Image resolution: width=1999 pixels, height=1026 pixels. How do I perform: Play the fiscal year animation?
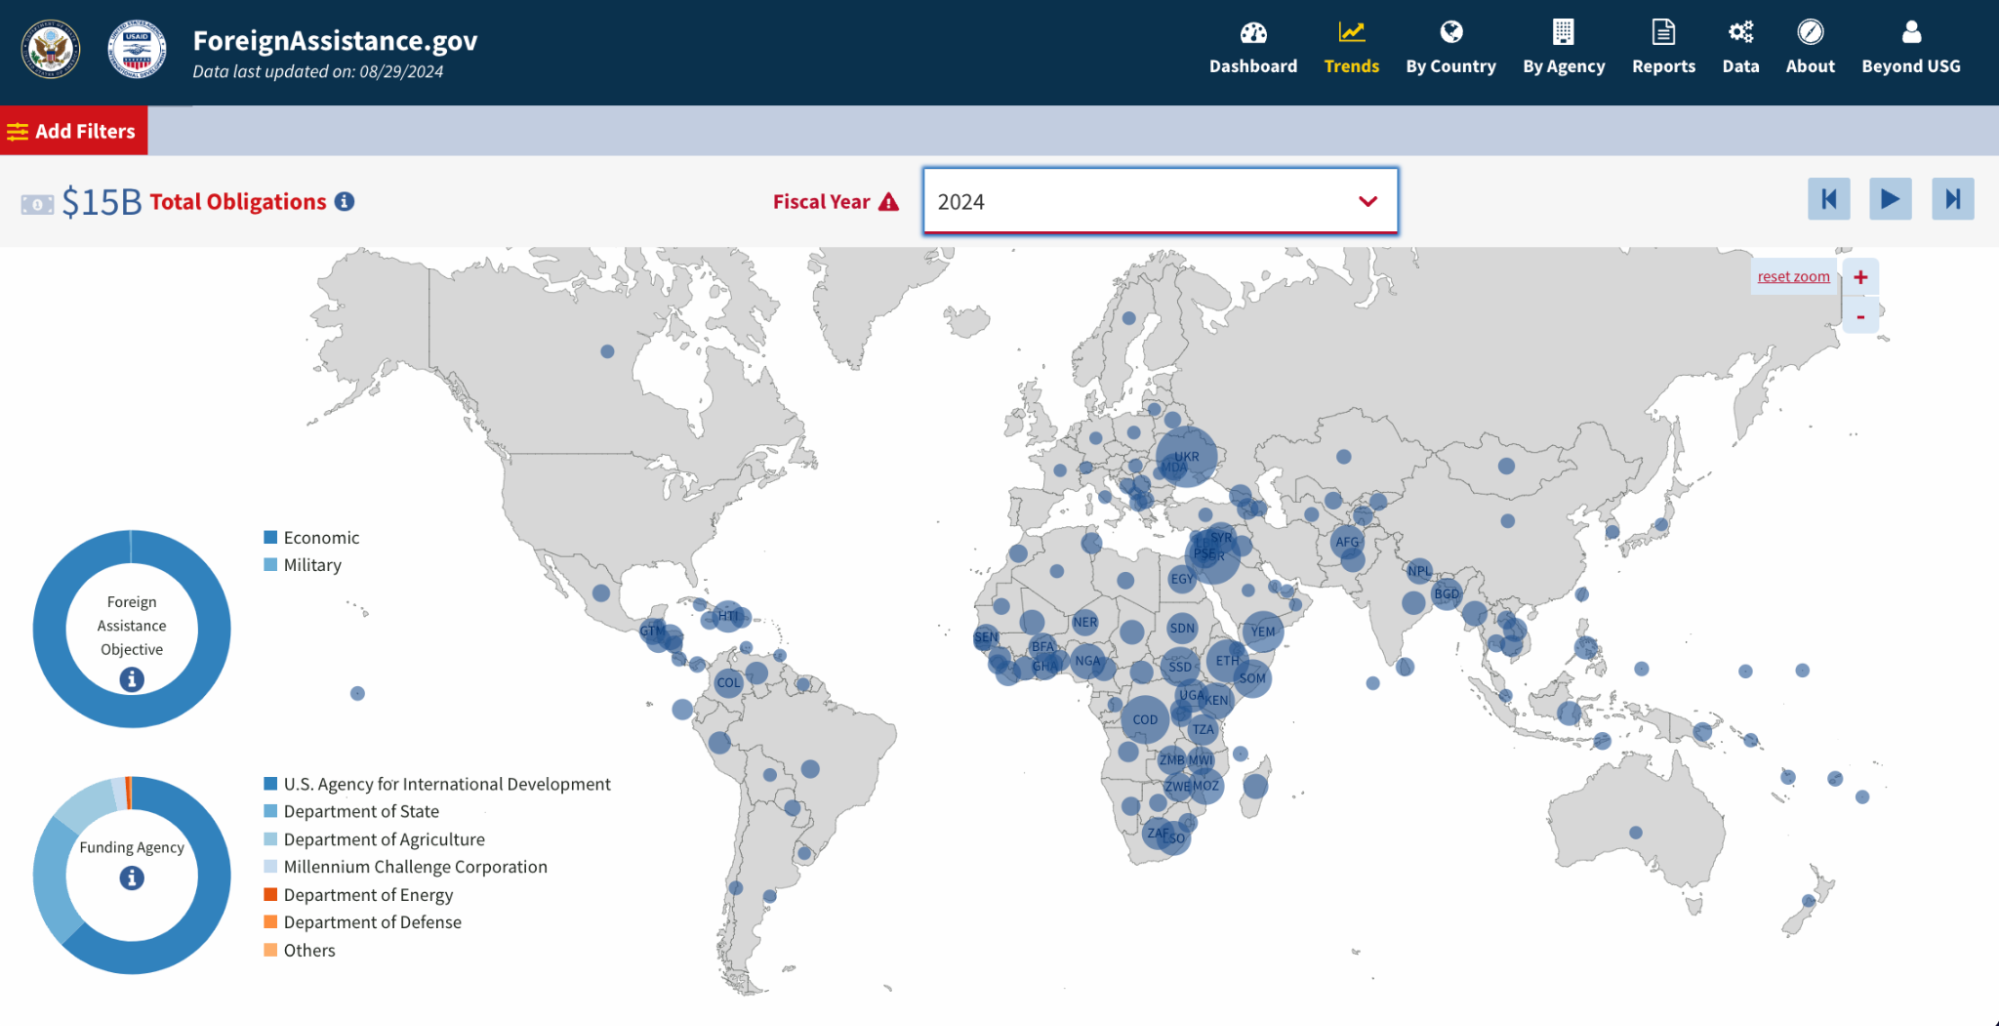click(x=1890, y=199)
